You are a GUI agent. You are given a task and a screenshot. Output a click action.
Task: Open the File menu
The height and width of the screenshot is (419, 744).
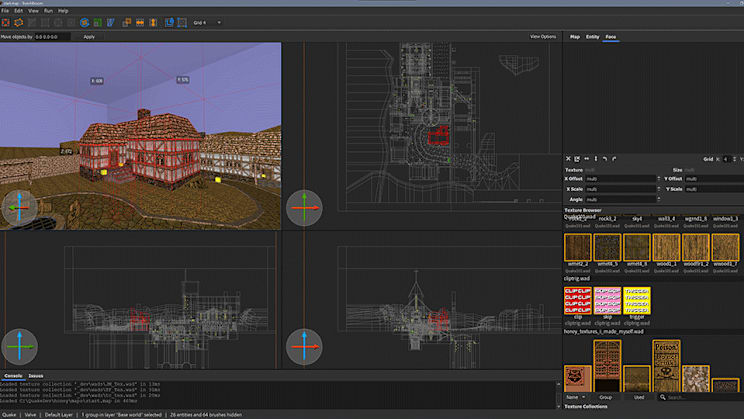pos(5,10)
